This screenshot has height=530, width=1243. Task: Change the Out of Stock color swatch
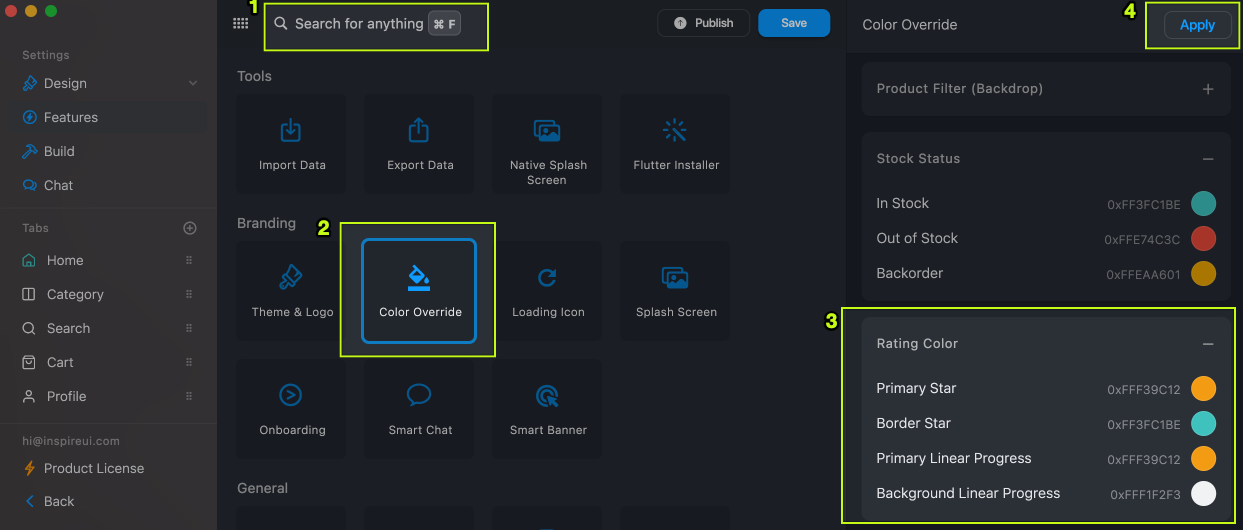(x=1203, y=239)
